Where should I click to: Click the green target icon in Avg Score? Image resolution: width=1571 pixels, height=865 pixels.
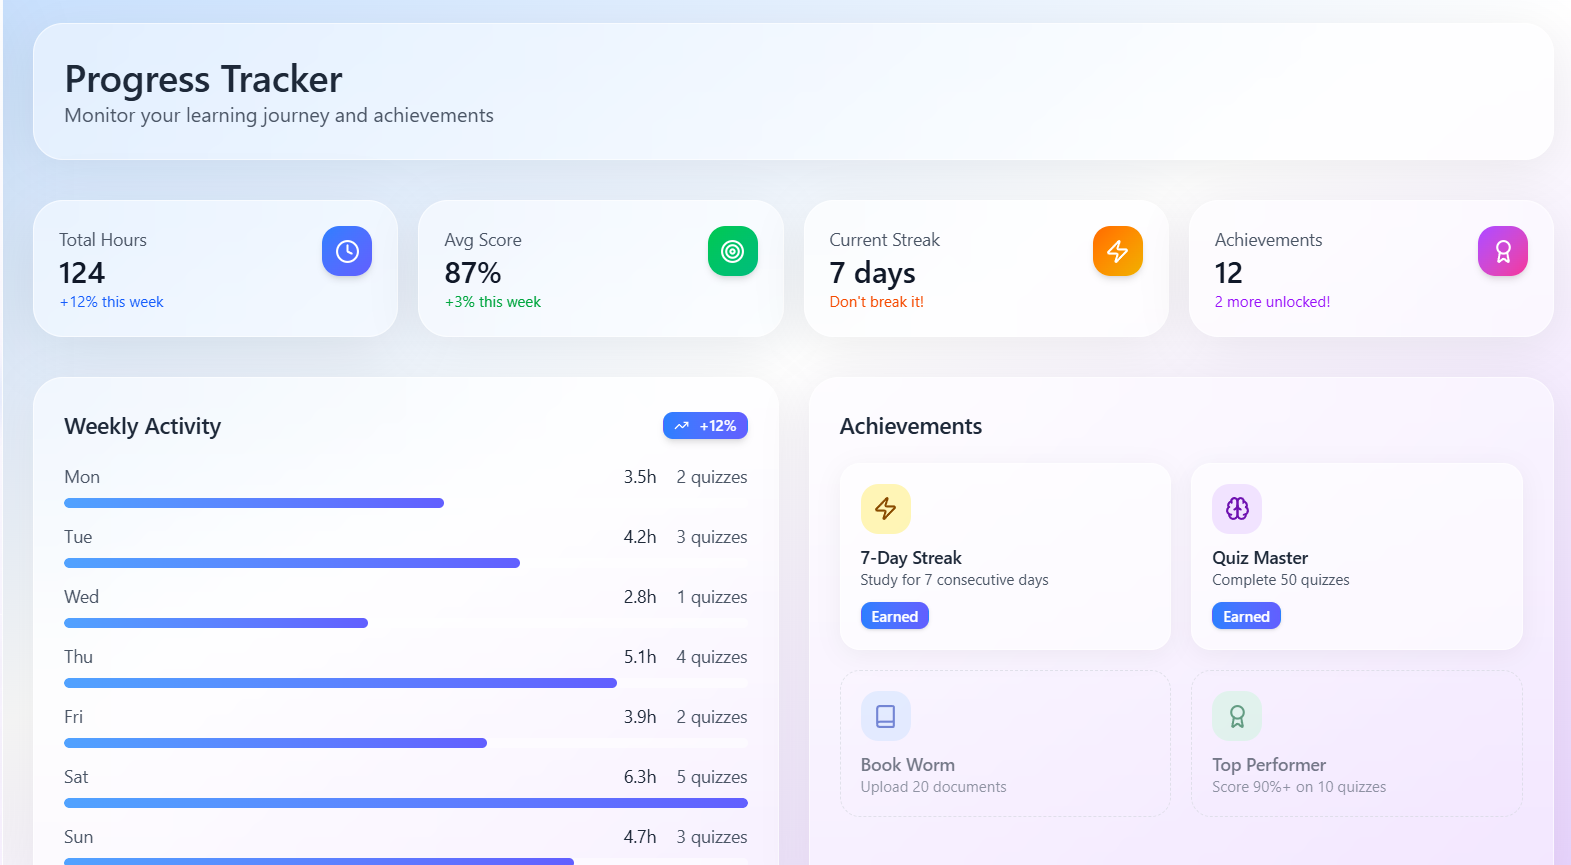733,251
